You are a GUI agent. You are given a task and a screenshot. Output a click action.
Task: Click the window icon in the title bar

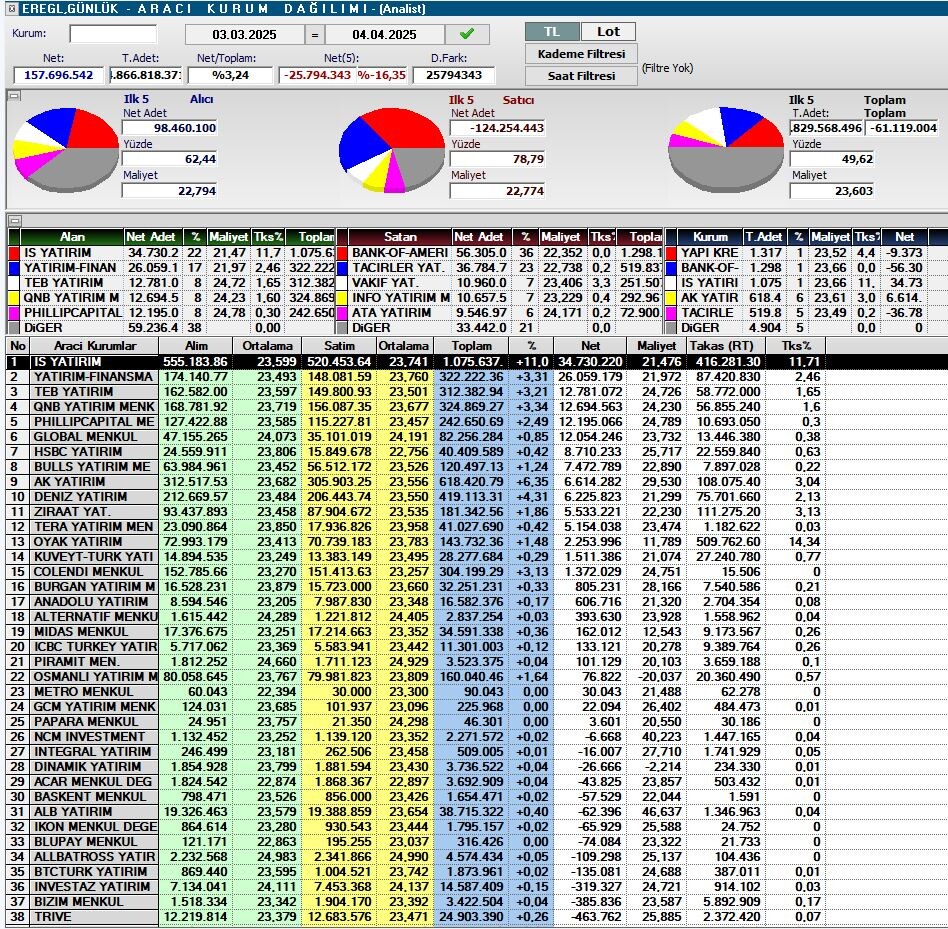pyautogui.click(x=11, y=8)
